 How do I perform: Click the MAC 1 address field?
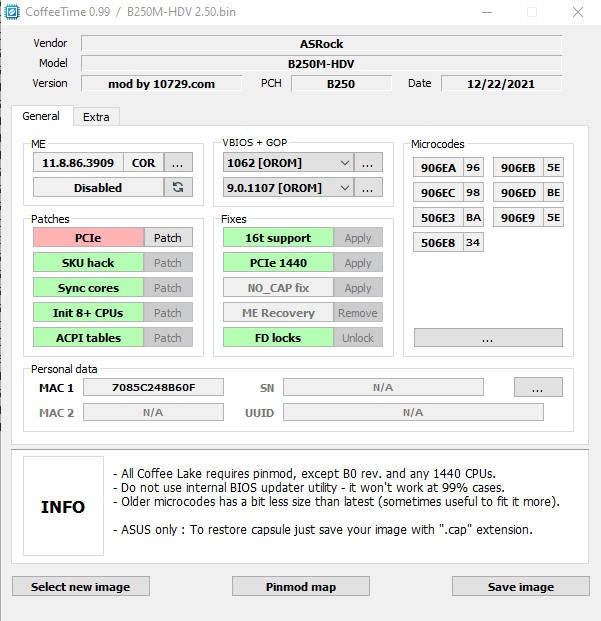[153, 387]
